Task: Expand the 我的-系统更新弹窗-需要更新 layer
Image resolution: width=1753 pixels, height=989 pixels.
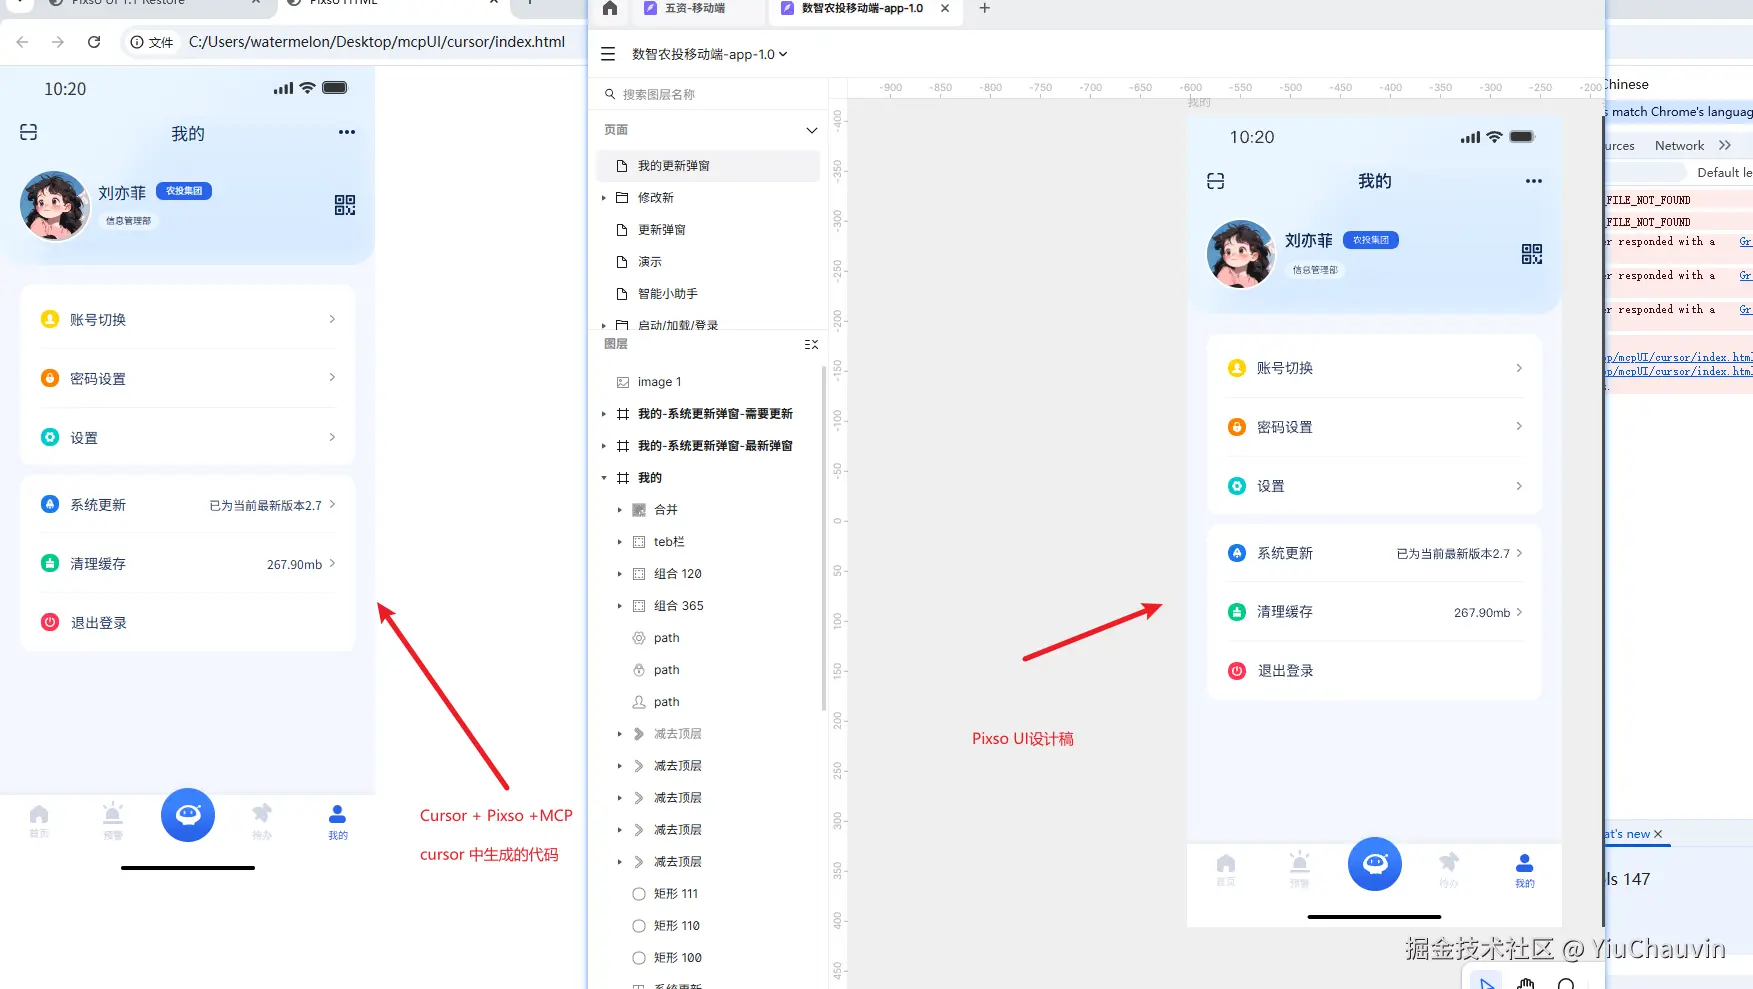Action: (x=604, y=414)
